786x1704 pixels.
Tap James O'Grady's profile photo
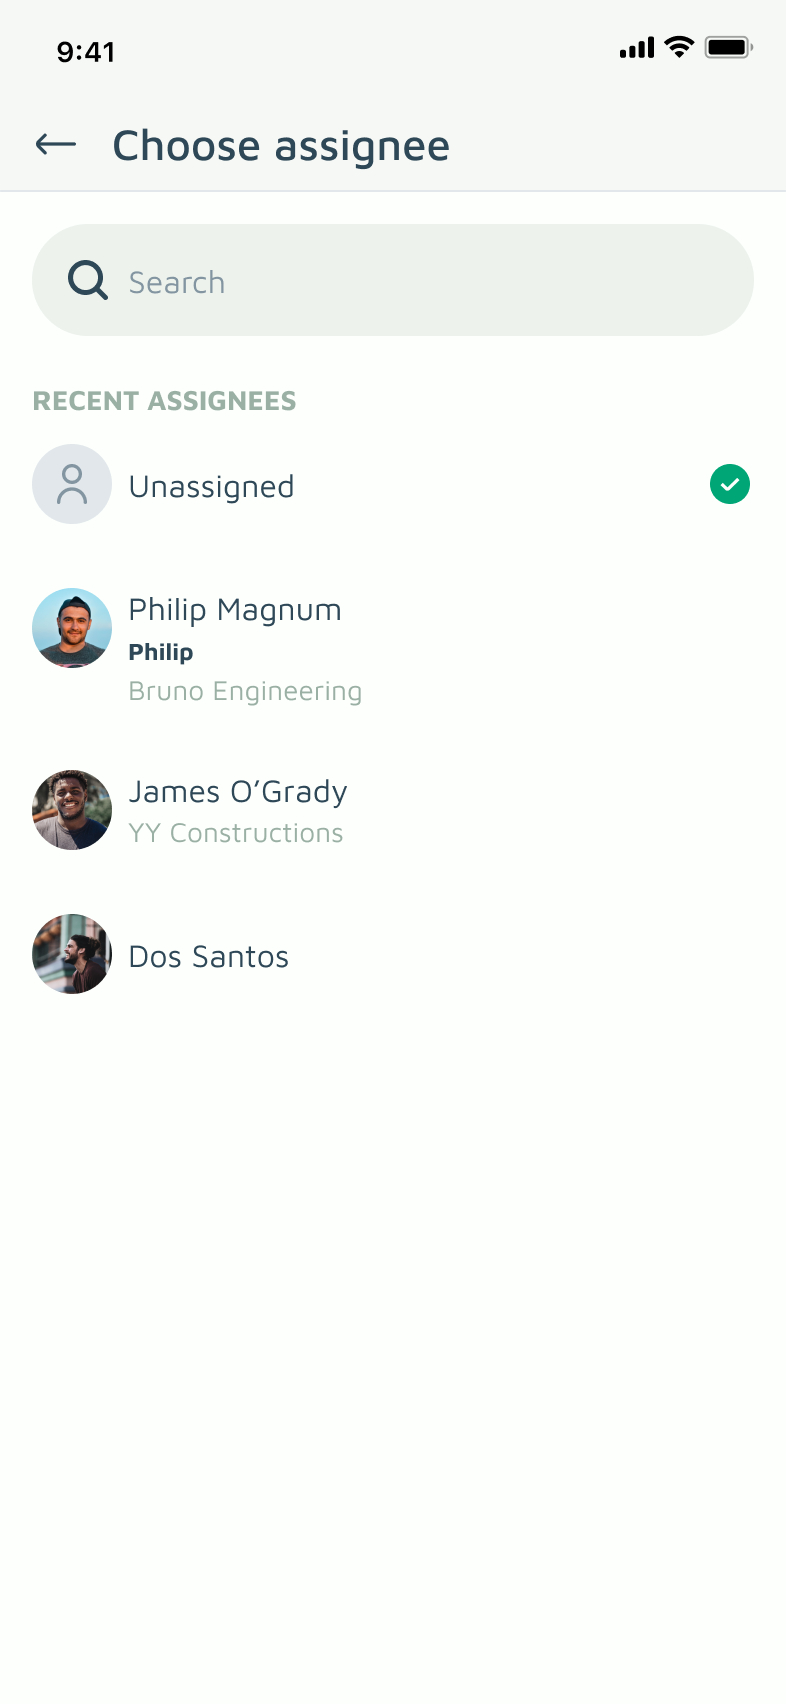pos(72,810)
